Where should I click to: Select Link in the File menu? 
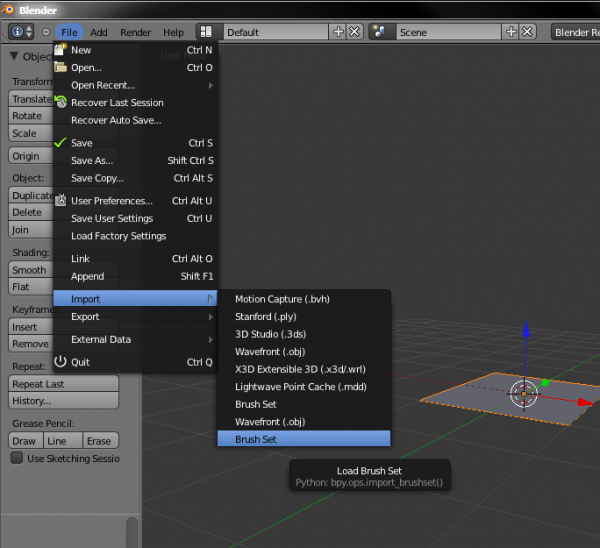(136, 259)
